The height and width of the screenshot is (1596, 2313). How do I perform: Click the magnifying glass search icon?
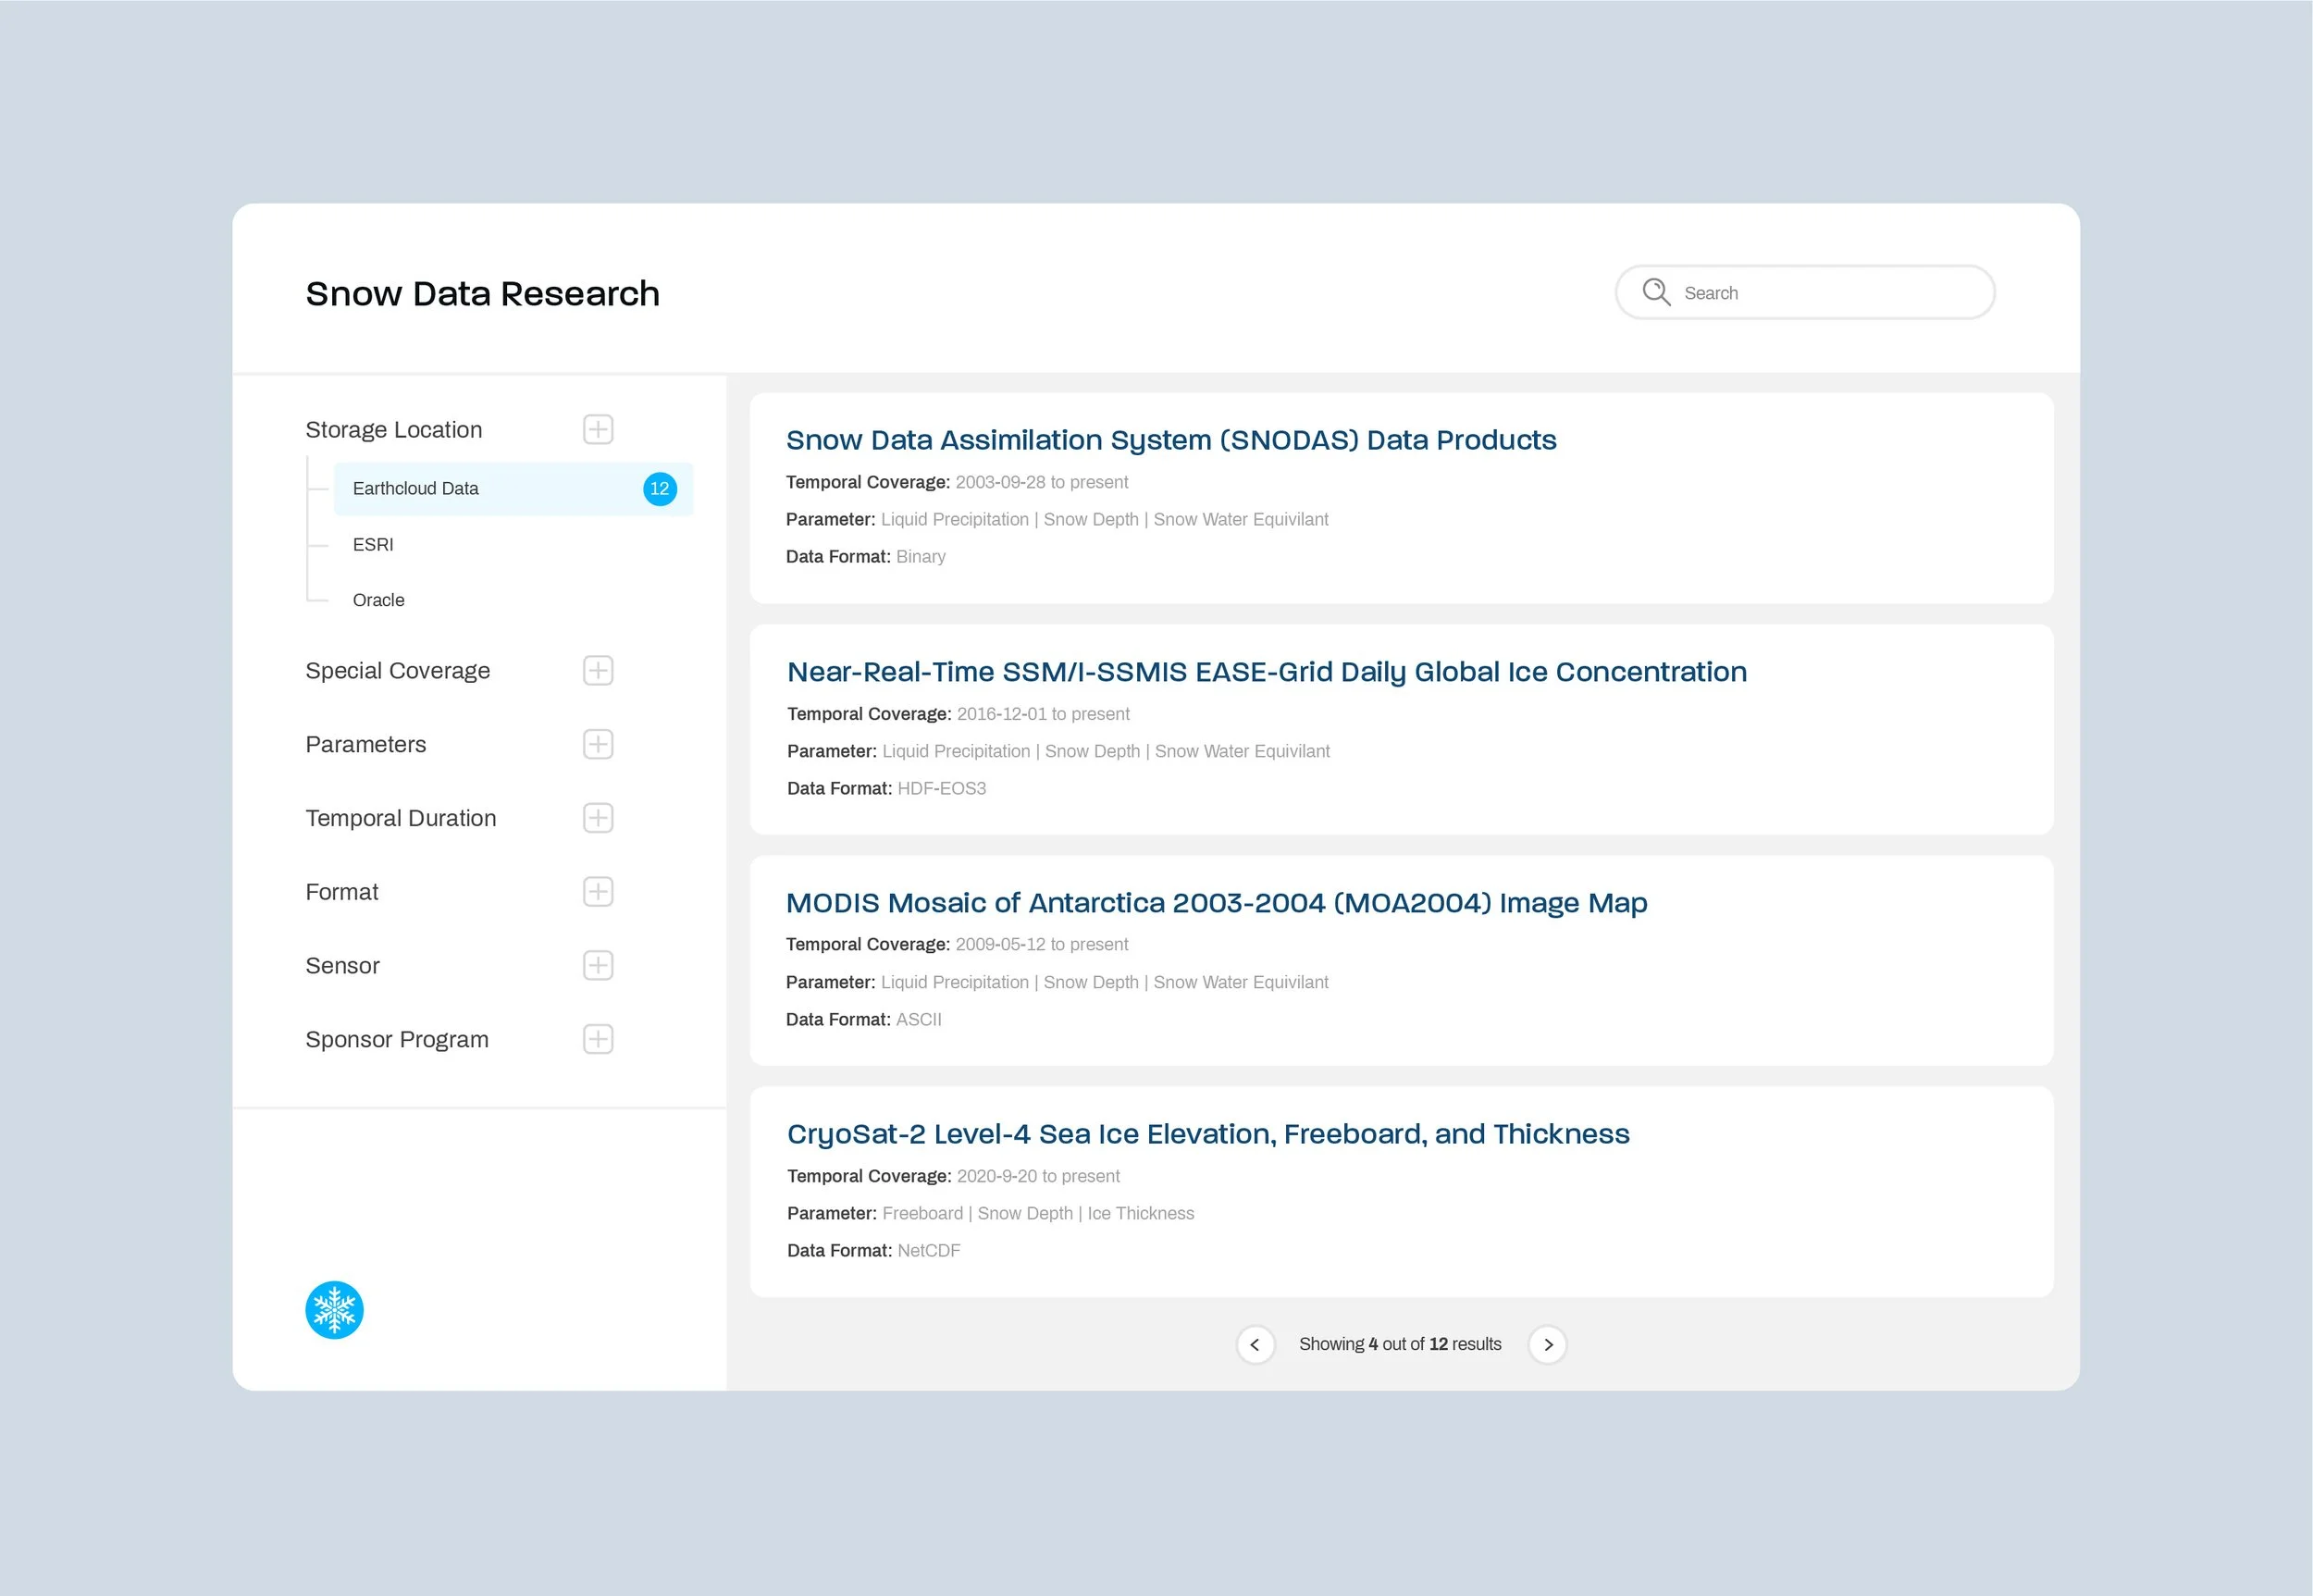(x=1656, y=291)
